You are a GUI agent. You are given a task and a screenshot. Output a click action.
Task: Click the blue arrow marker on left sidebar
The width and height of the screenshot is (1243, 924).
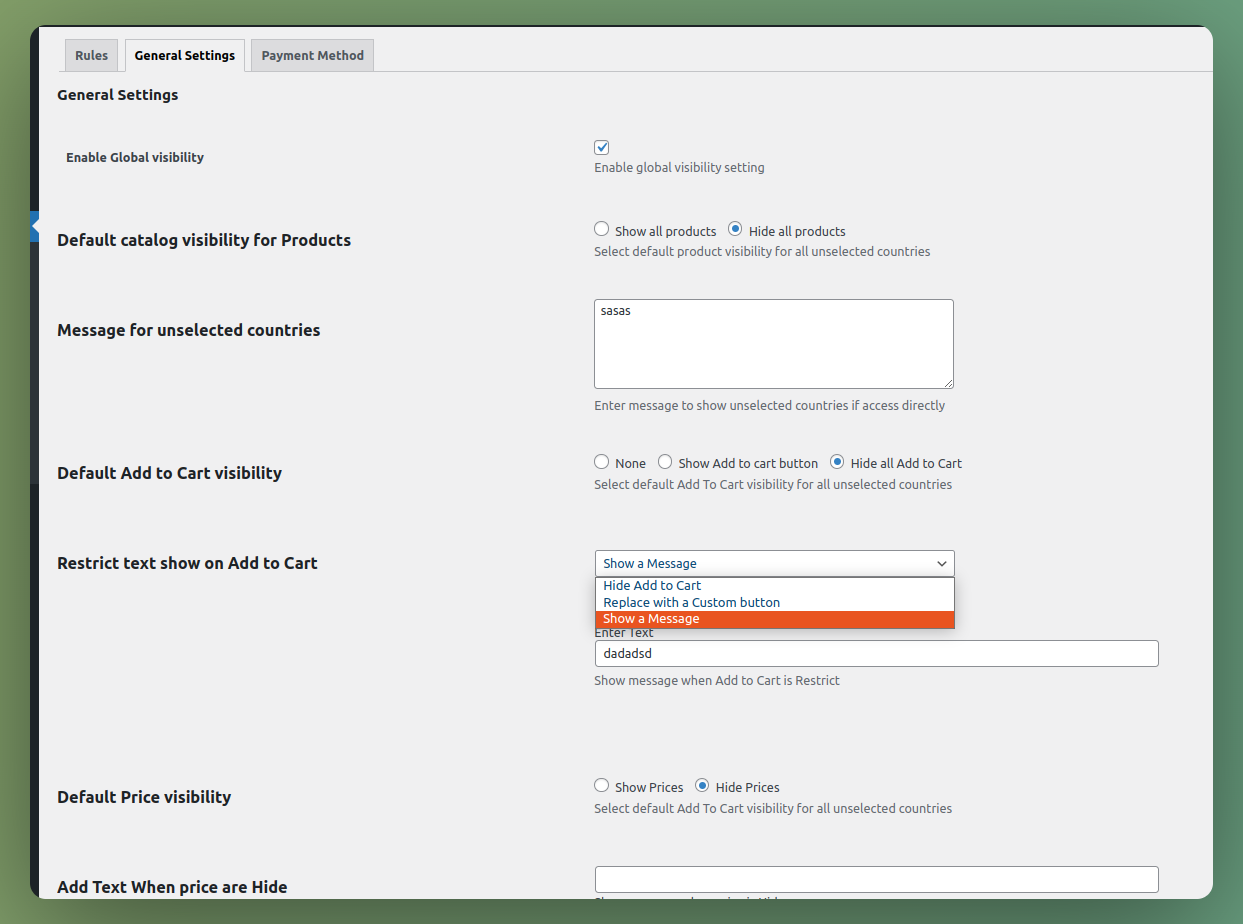coord(35,227)
